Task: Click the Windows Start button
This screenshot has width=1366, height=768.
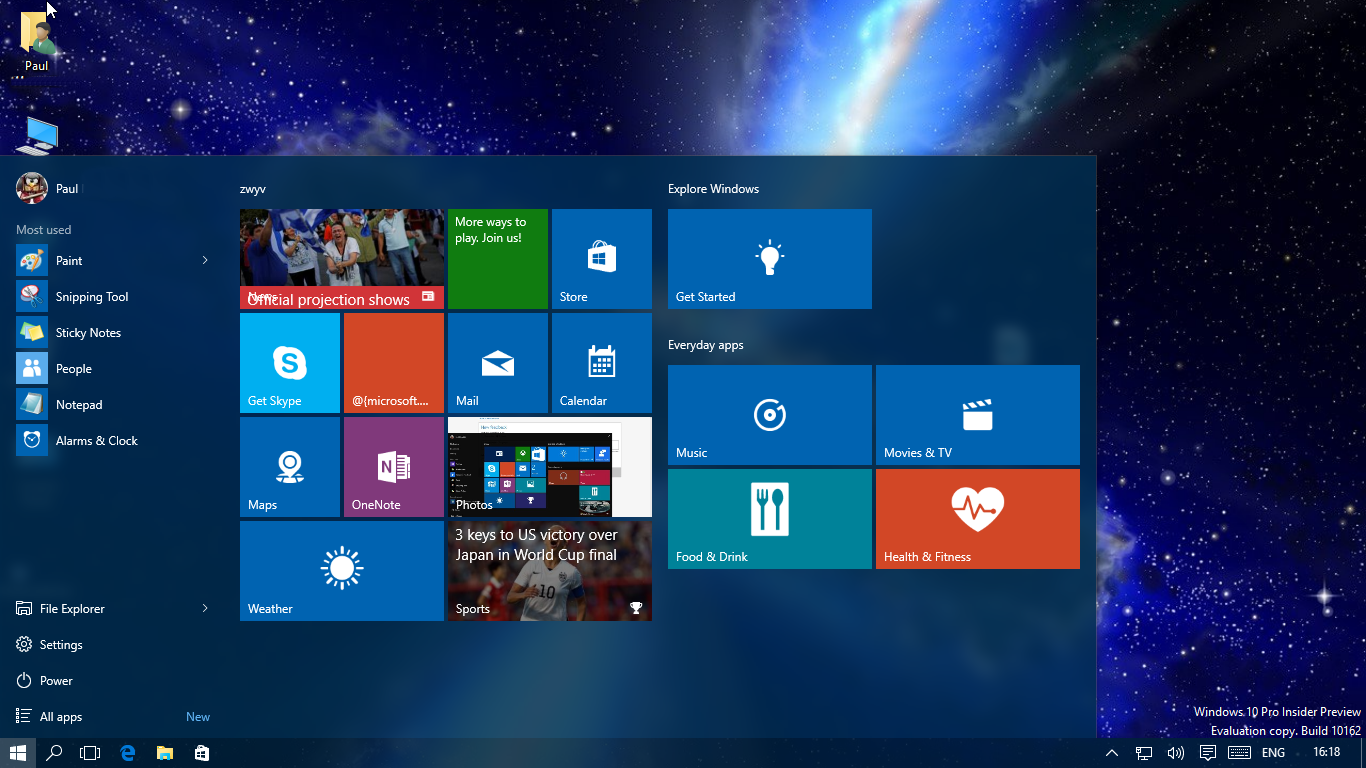Action: [18, 753]
